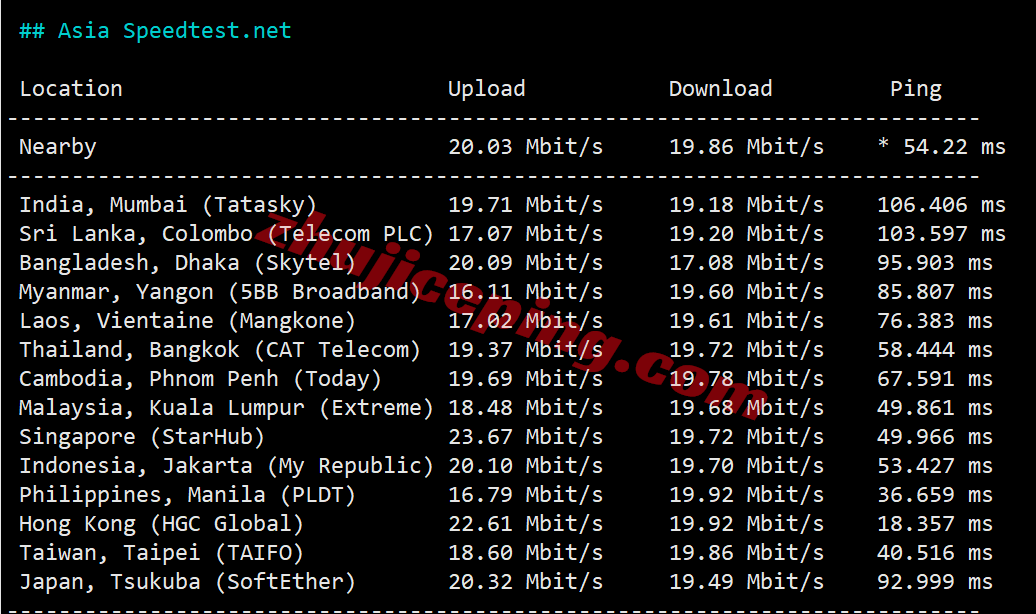This screenshot has width=1036, height=614.
Task: Click Myanmar ping 85.807 ms
Action: [x=934, y=292]
